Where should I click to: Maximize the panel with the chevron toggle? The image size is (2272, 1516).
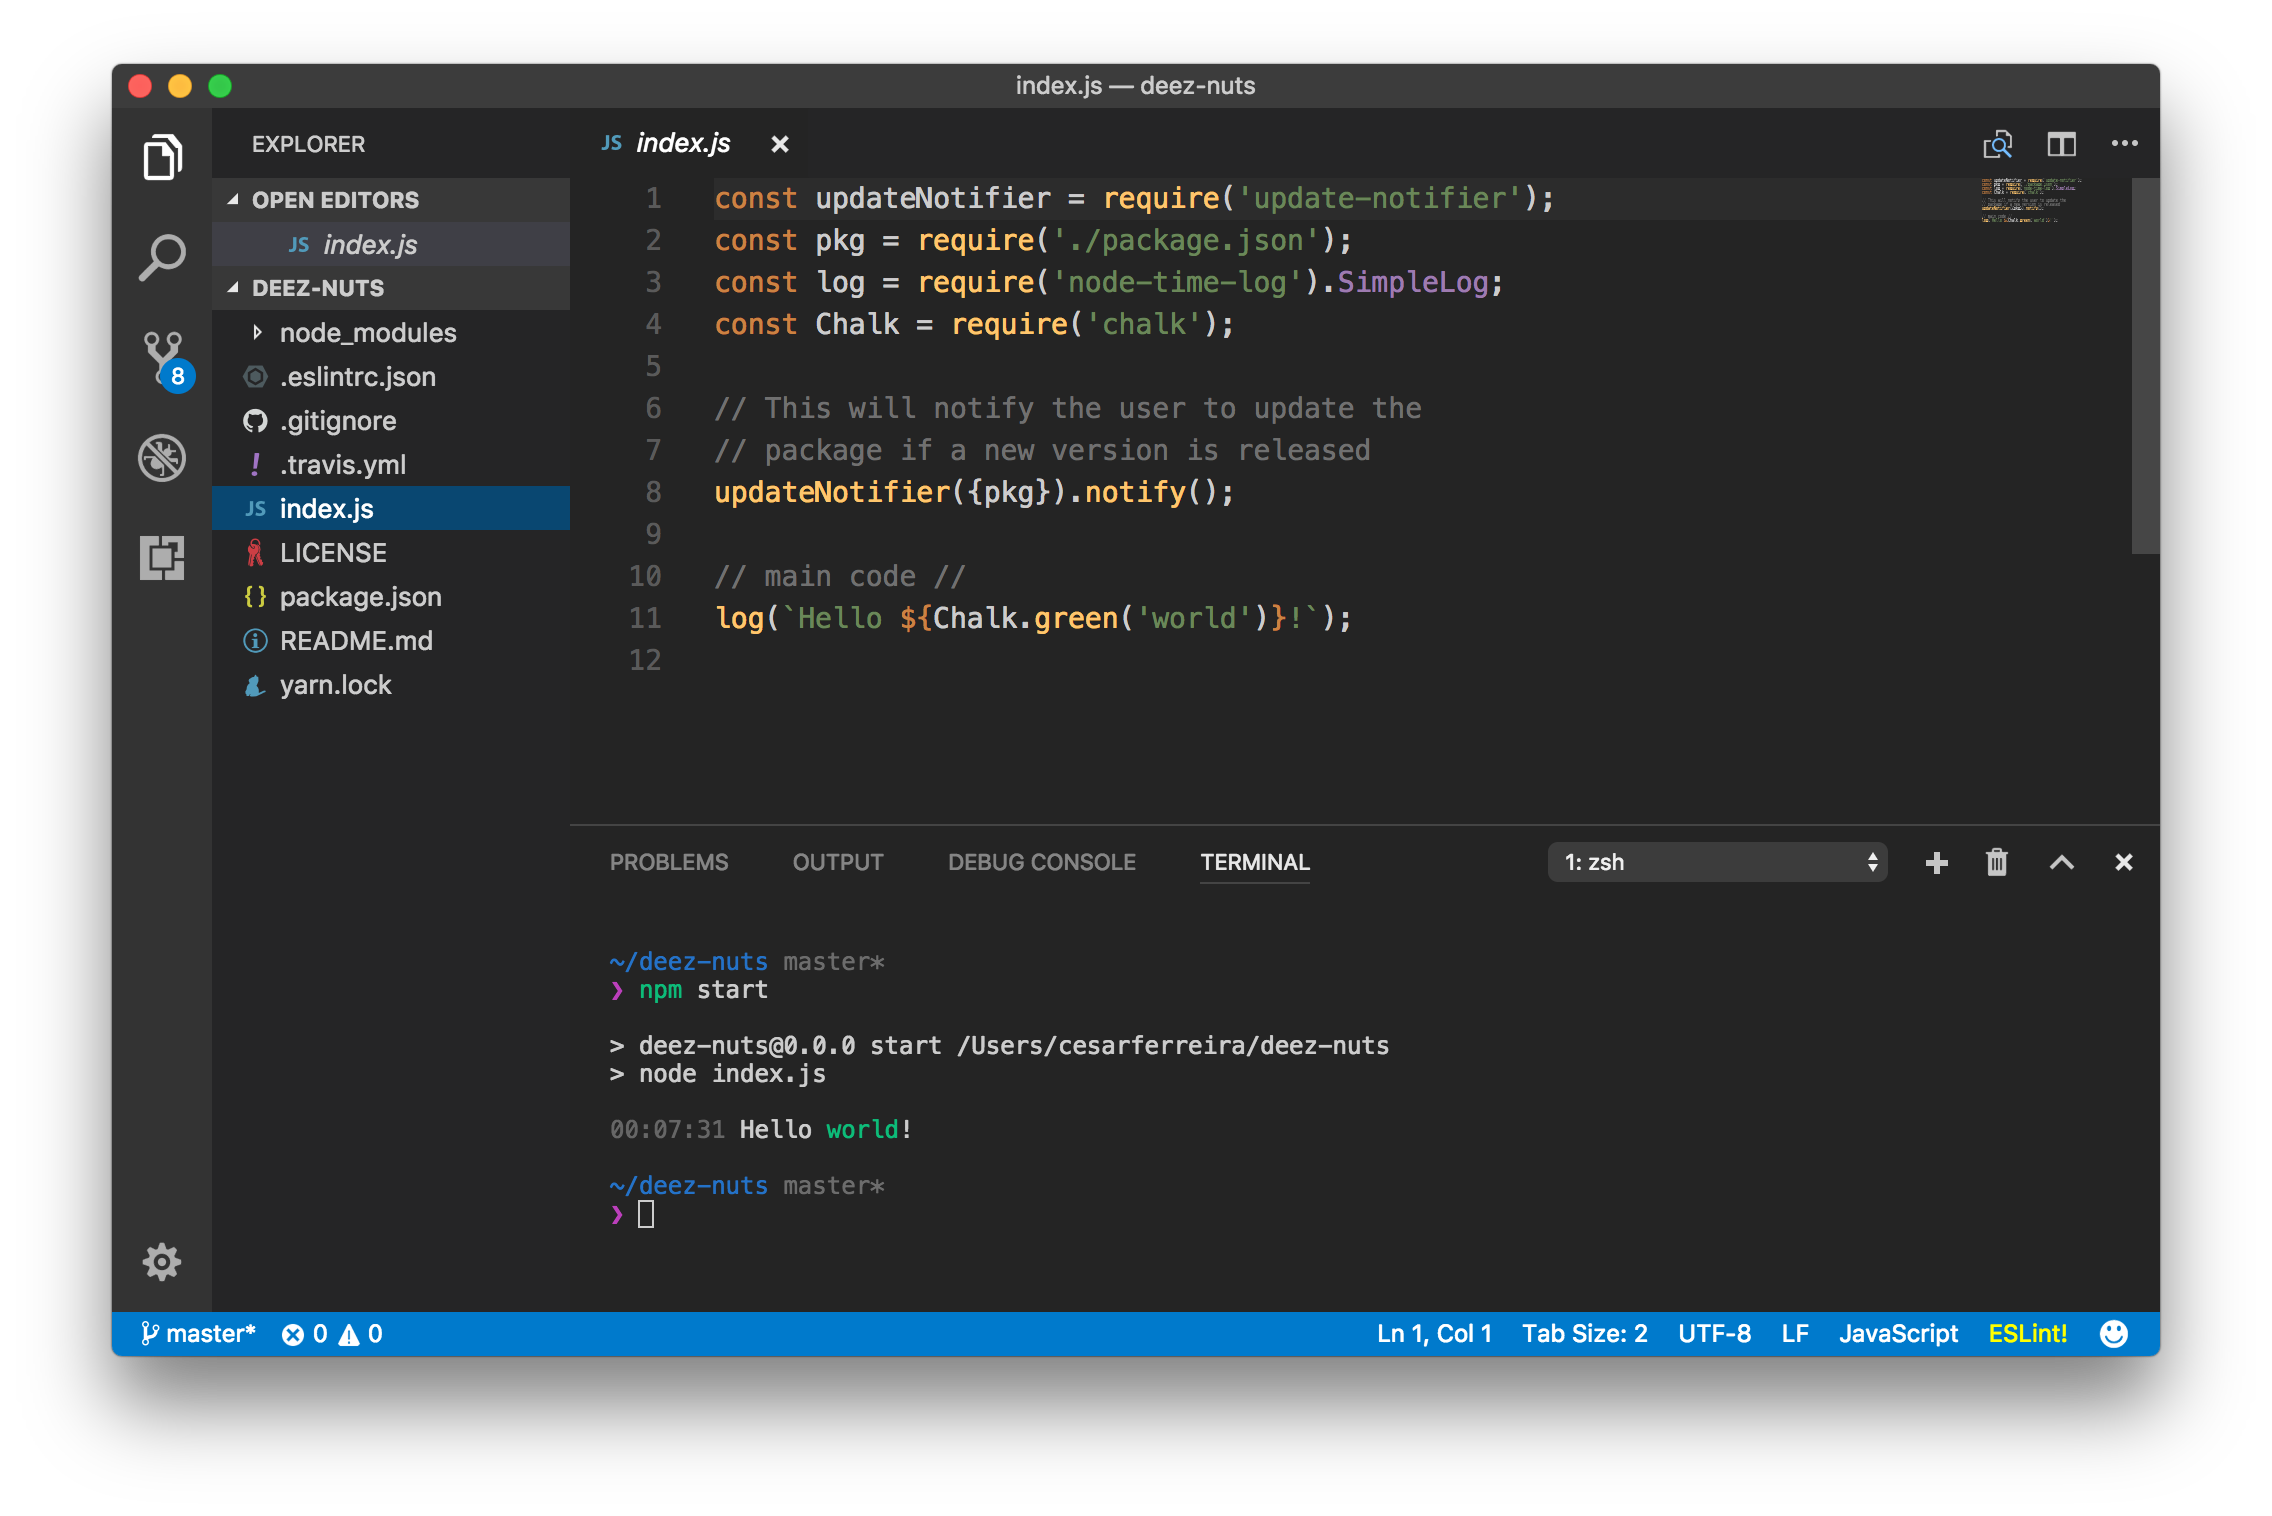[2061, 862]
